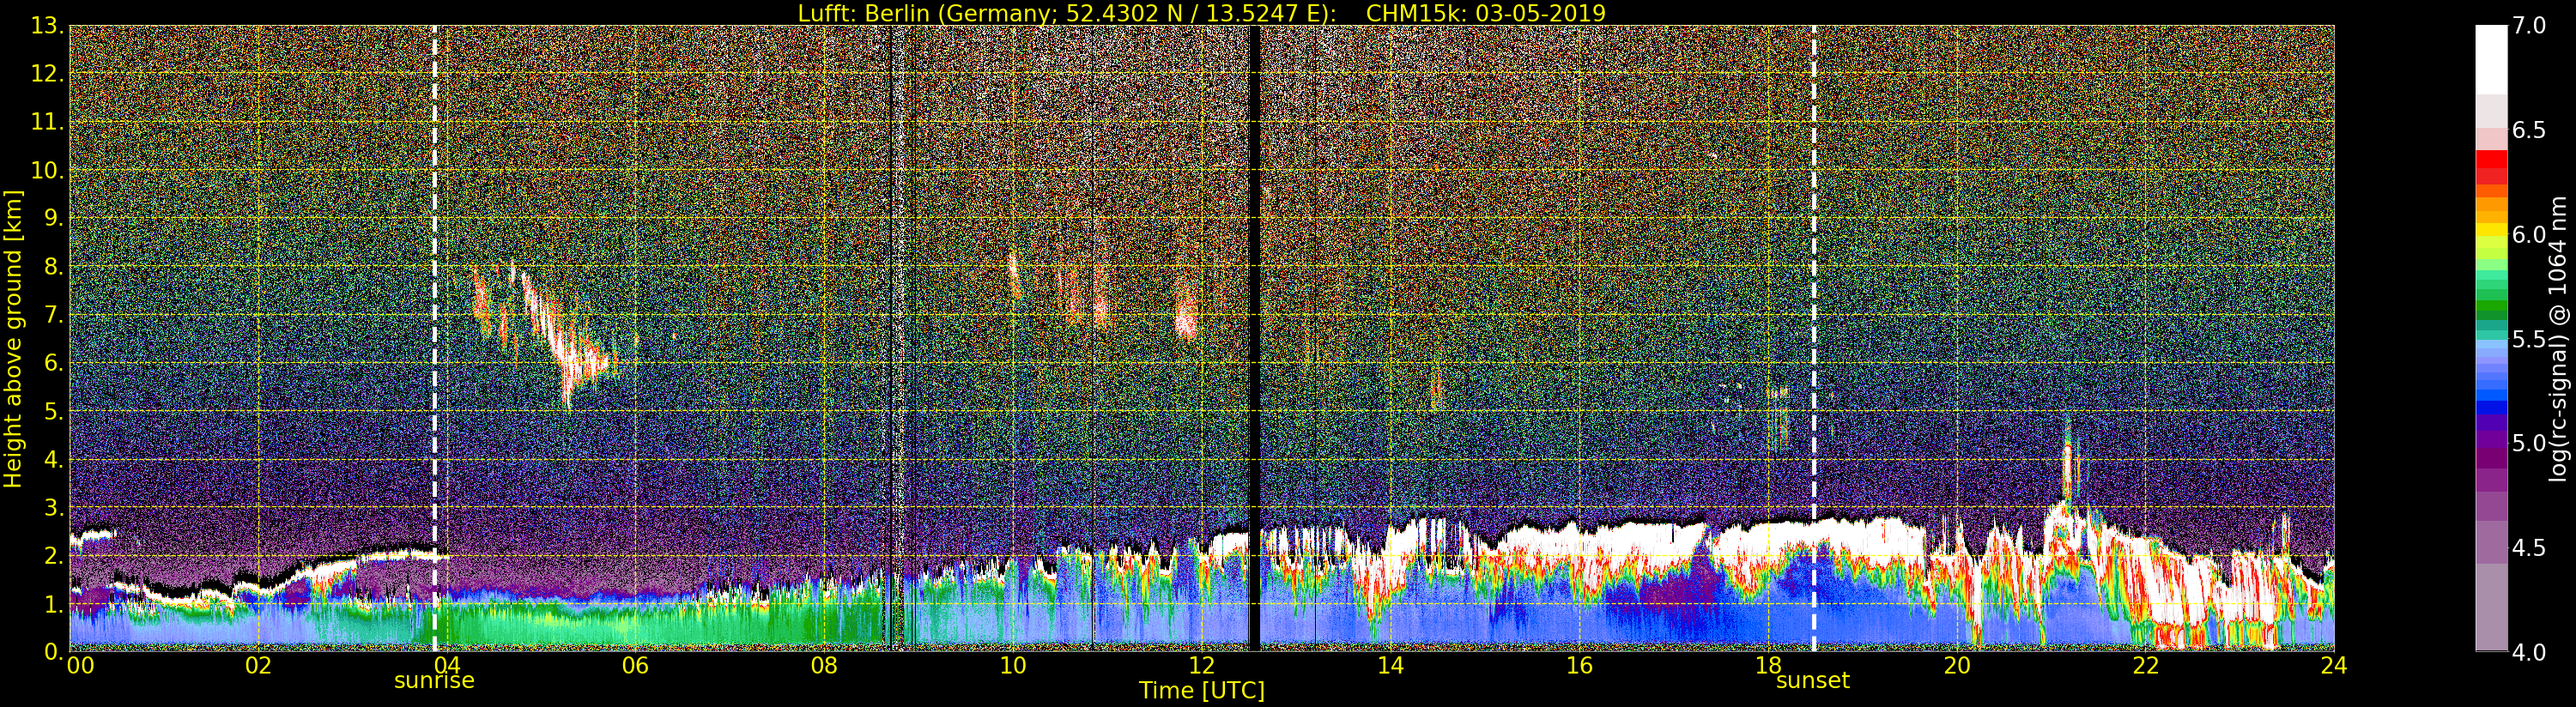This screenshot has width=2576, height=707.
Task: Click the '10' time tick label
Action: 1013,665
